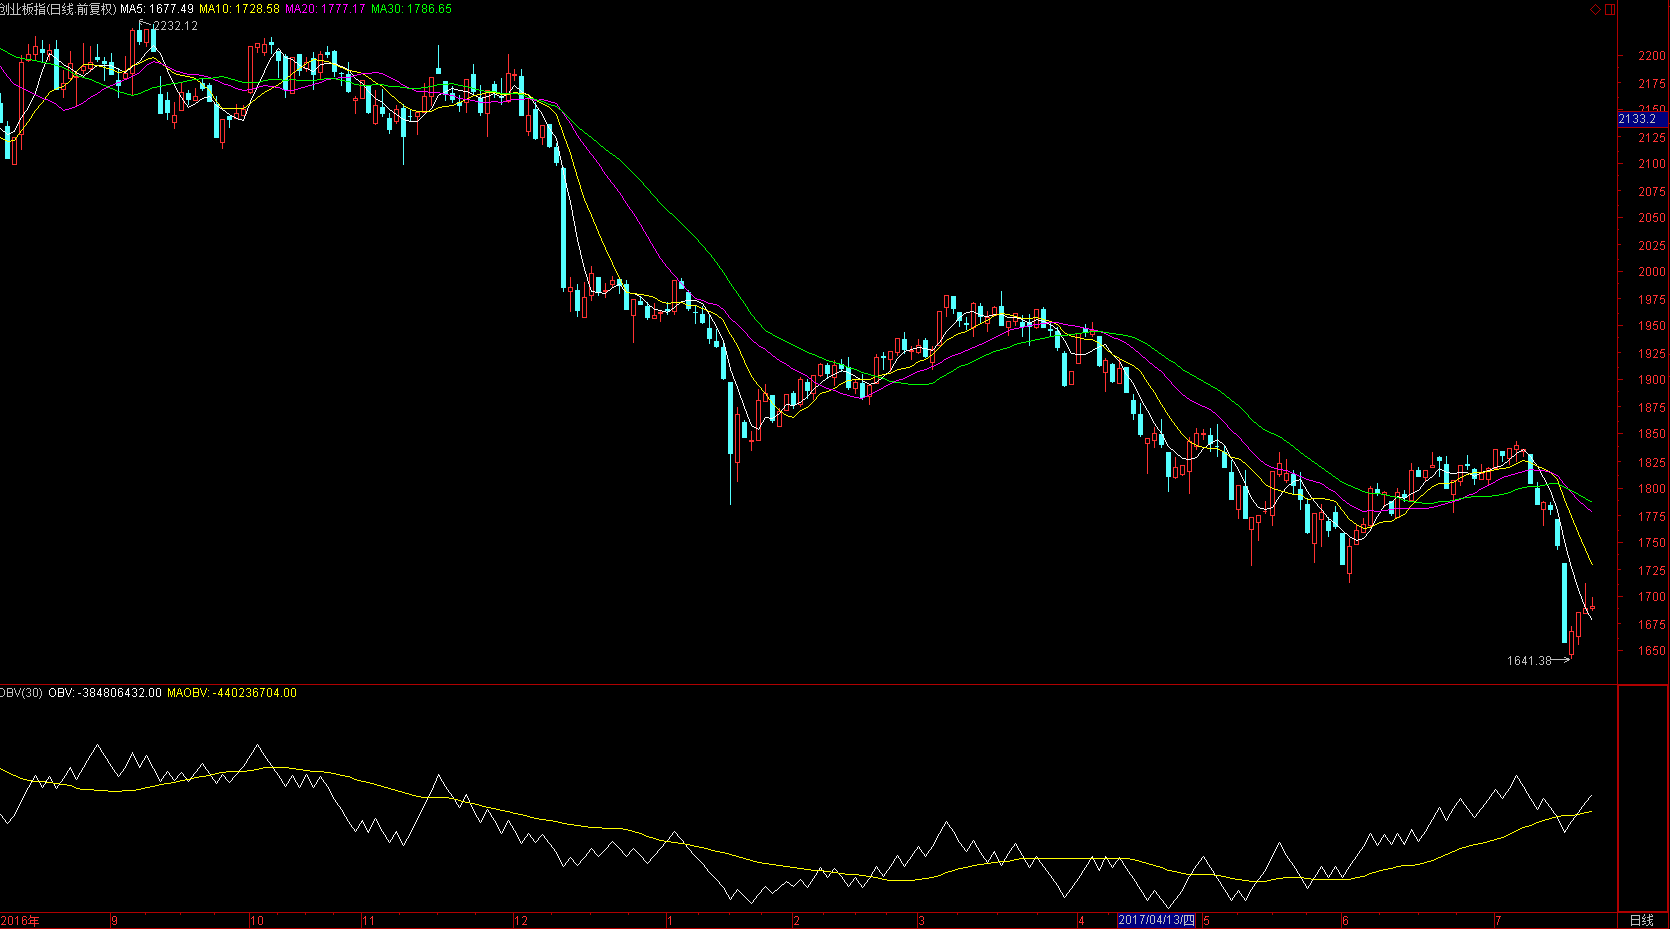Click the yellow MAOBV value label

[x=232, y=693]
